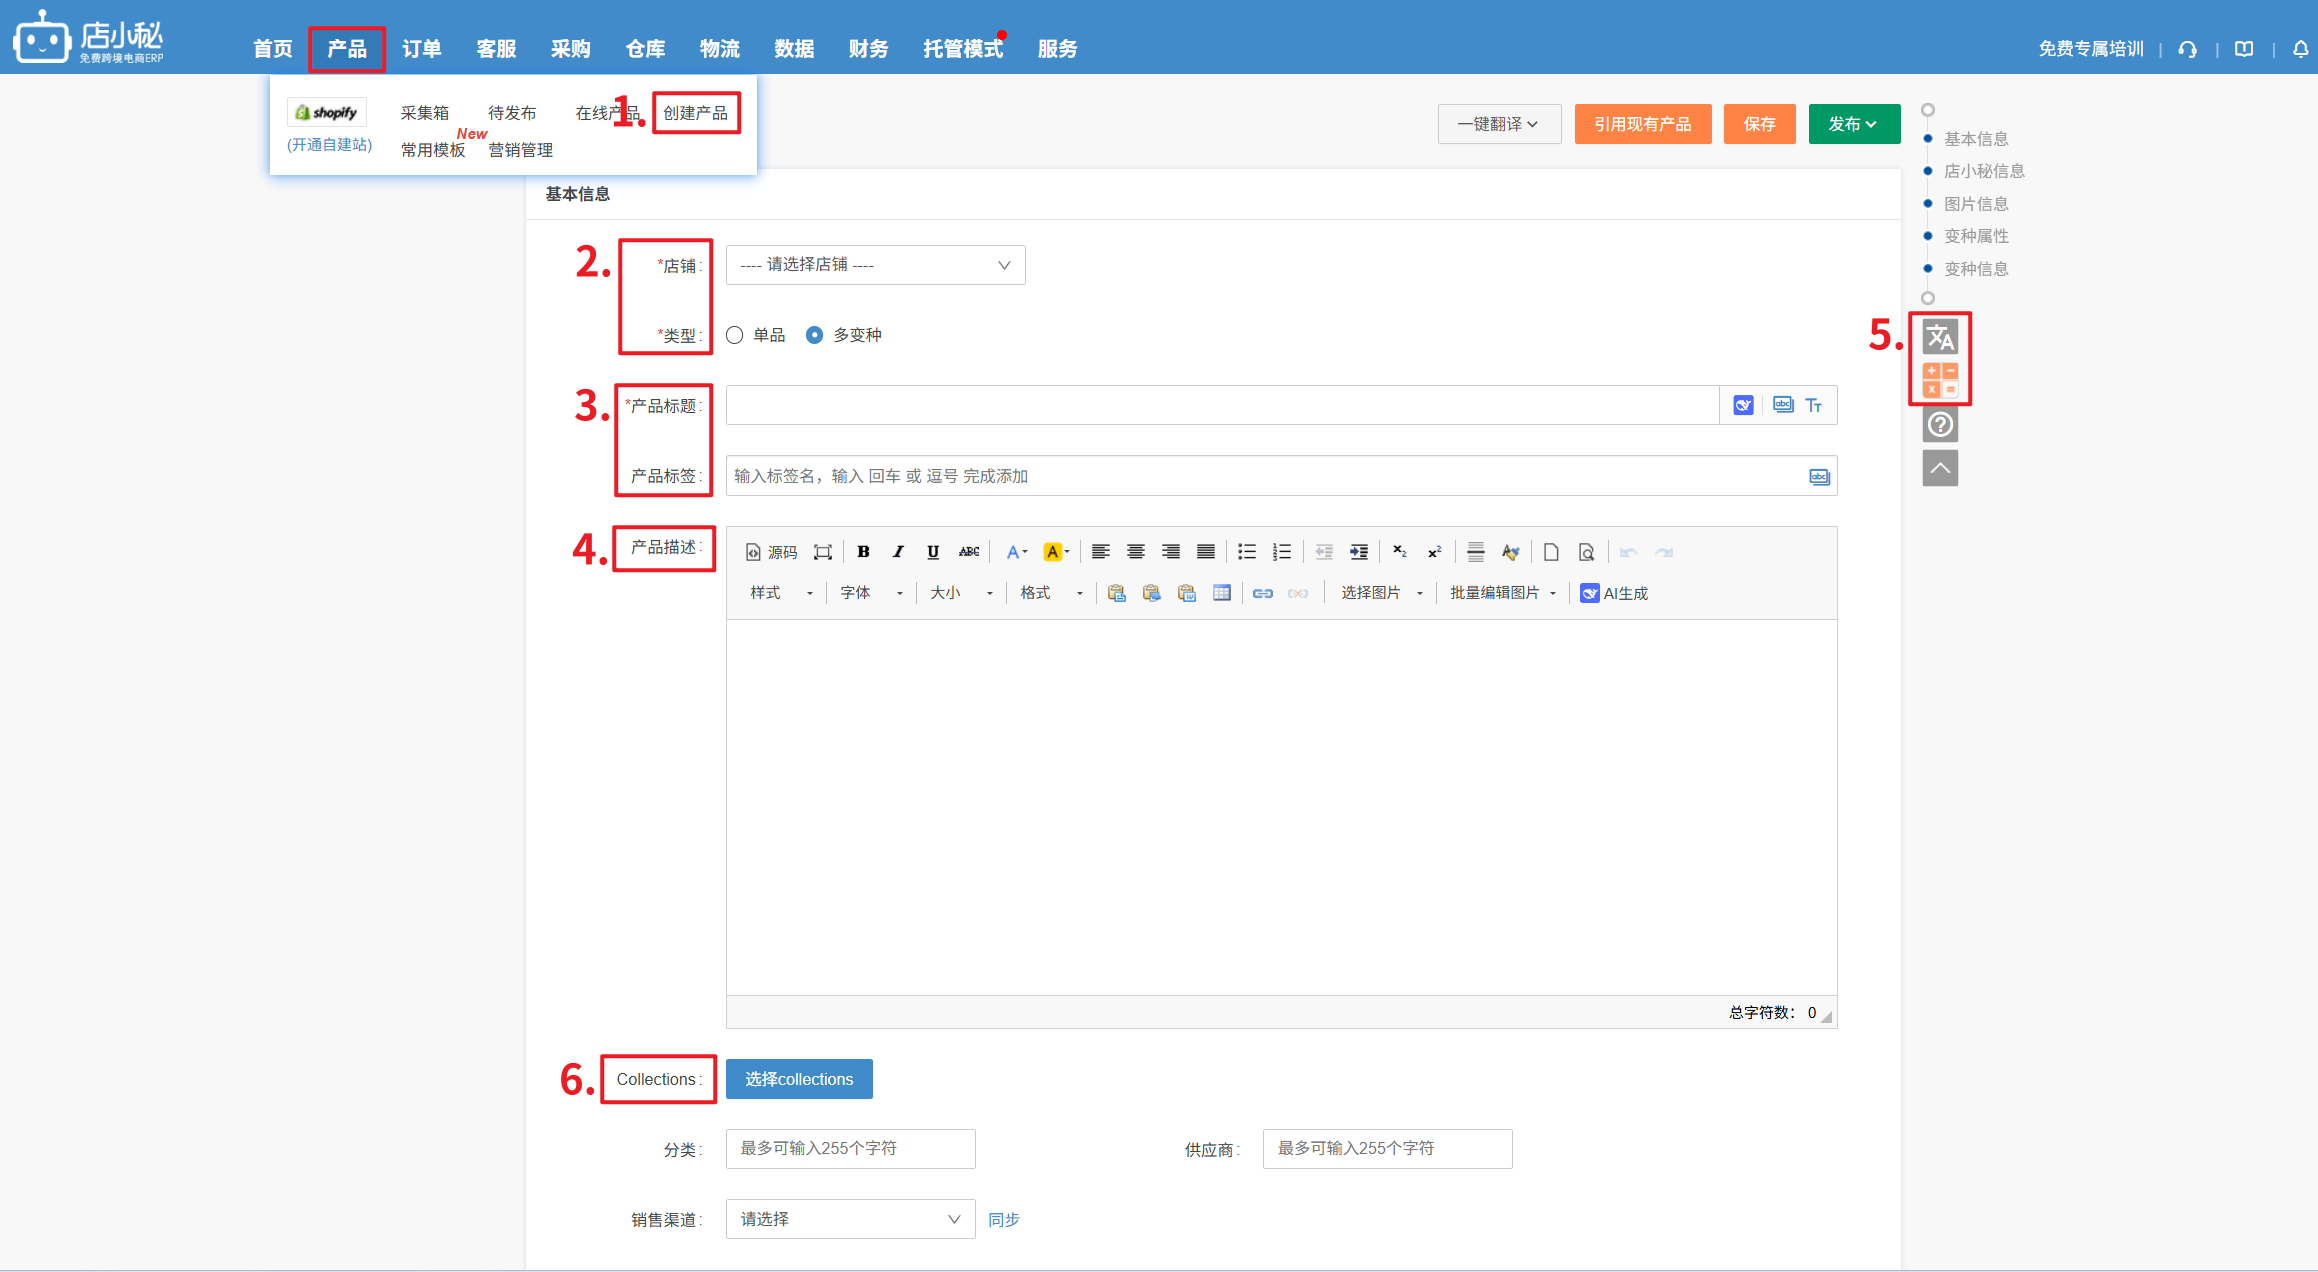Image resolution: width=2318 pixels, height=1272 pixels.
Task: Insert a table into description
Action: tap(1221, 593)
